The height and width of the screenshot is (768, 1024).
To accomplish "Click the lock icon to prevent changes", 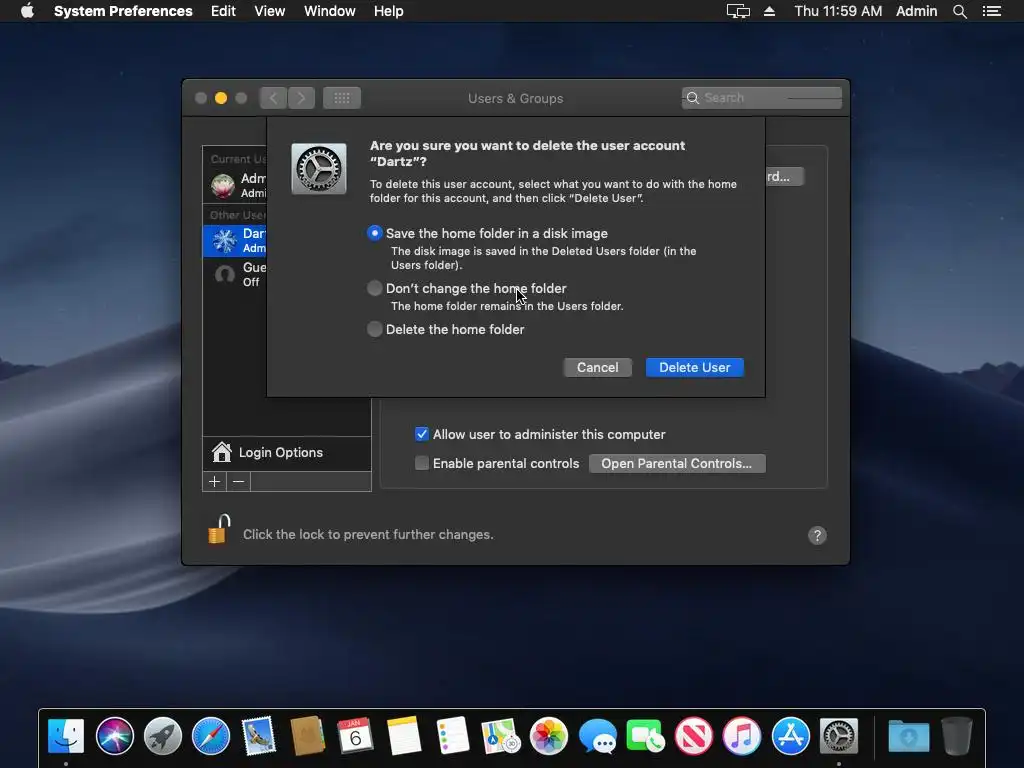I will 219,530.
